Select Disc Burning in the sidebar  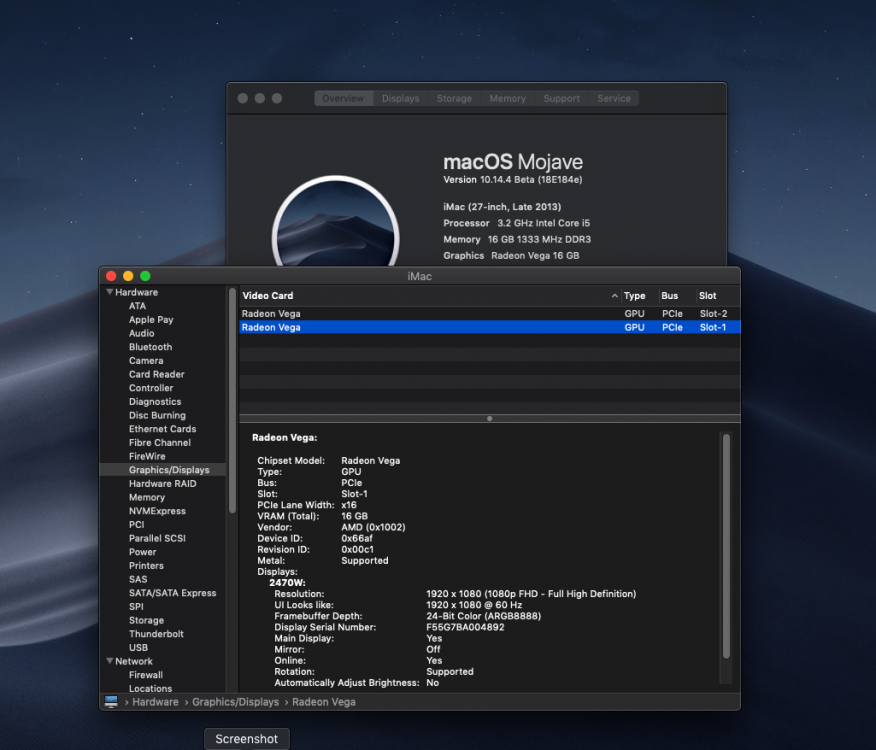pyautogui.click(x=157, y=415)
